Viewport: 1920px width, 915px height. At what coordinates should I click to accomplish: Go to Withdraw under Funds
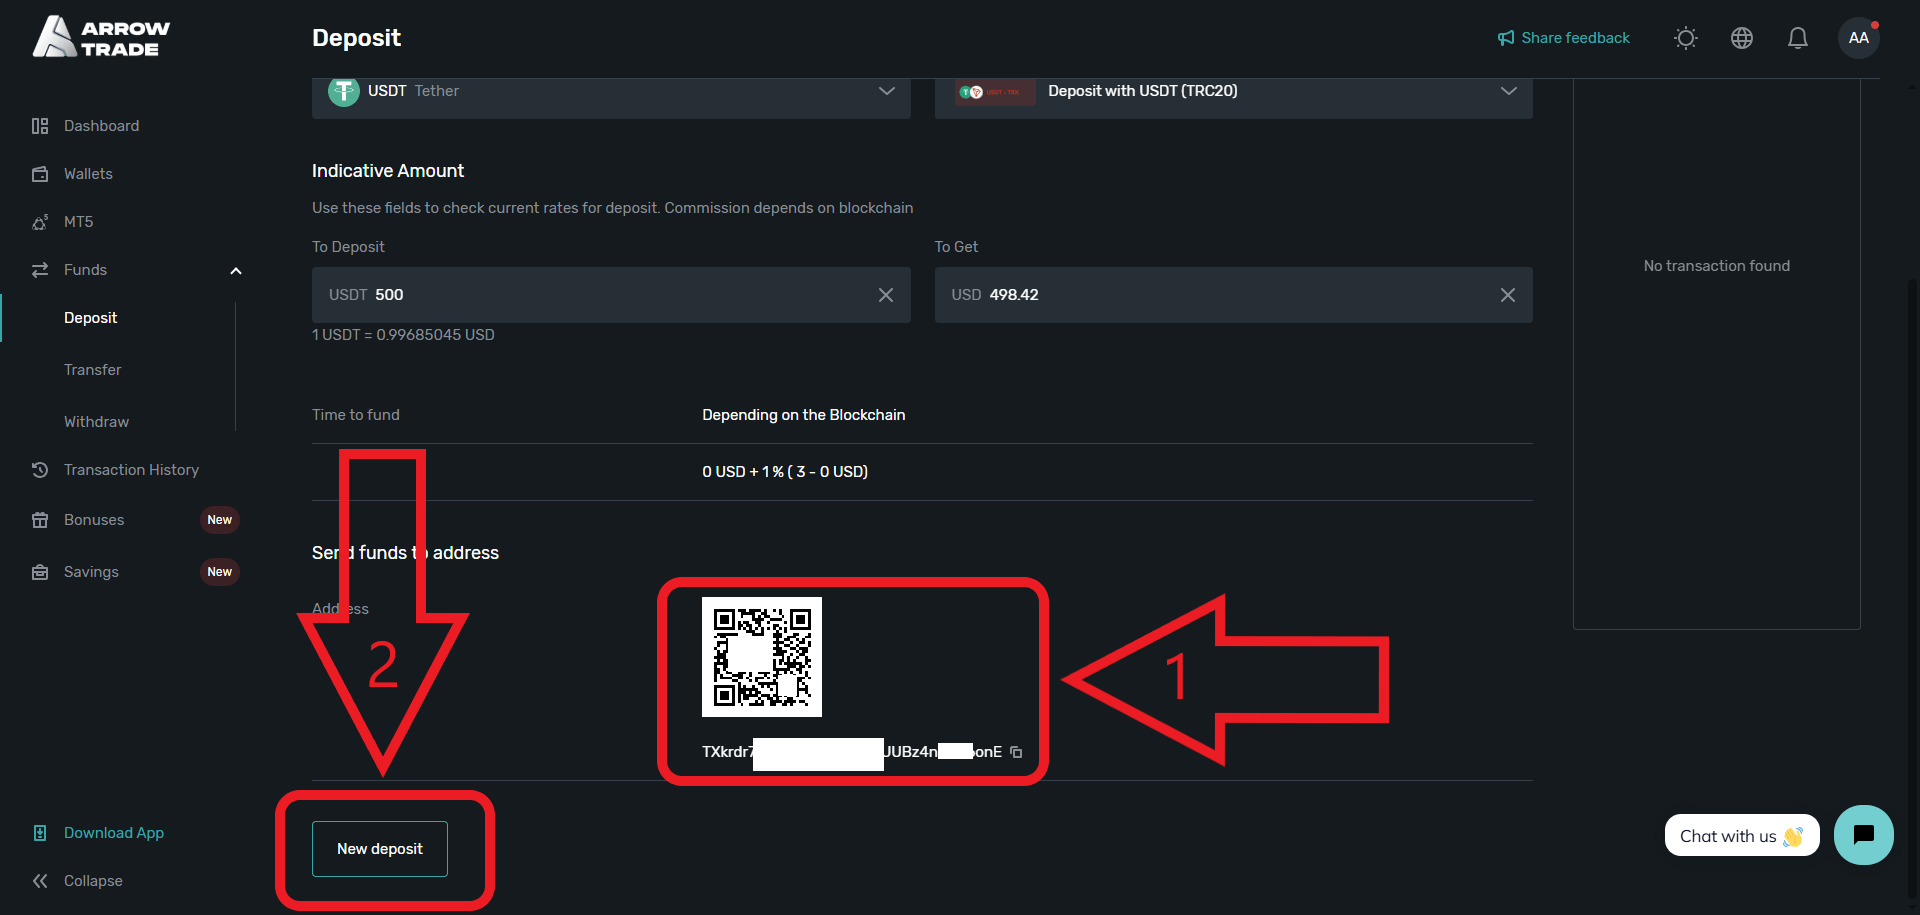pos(96,422)
